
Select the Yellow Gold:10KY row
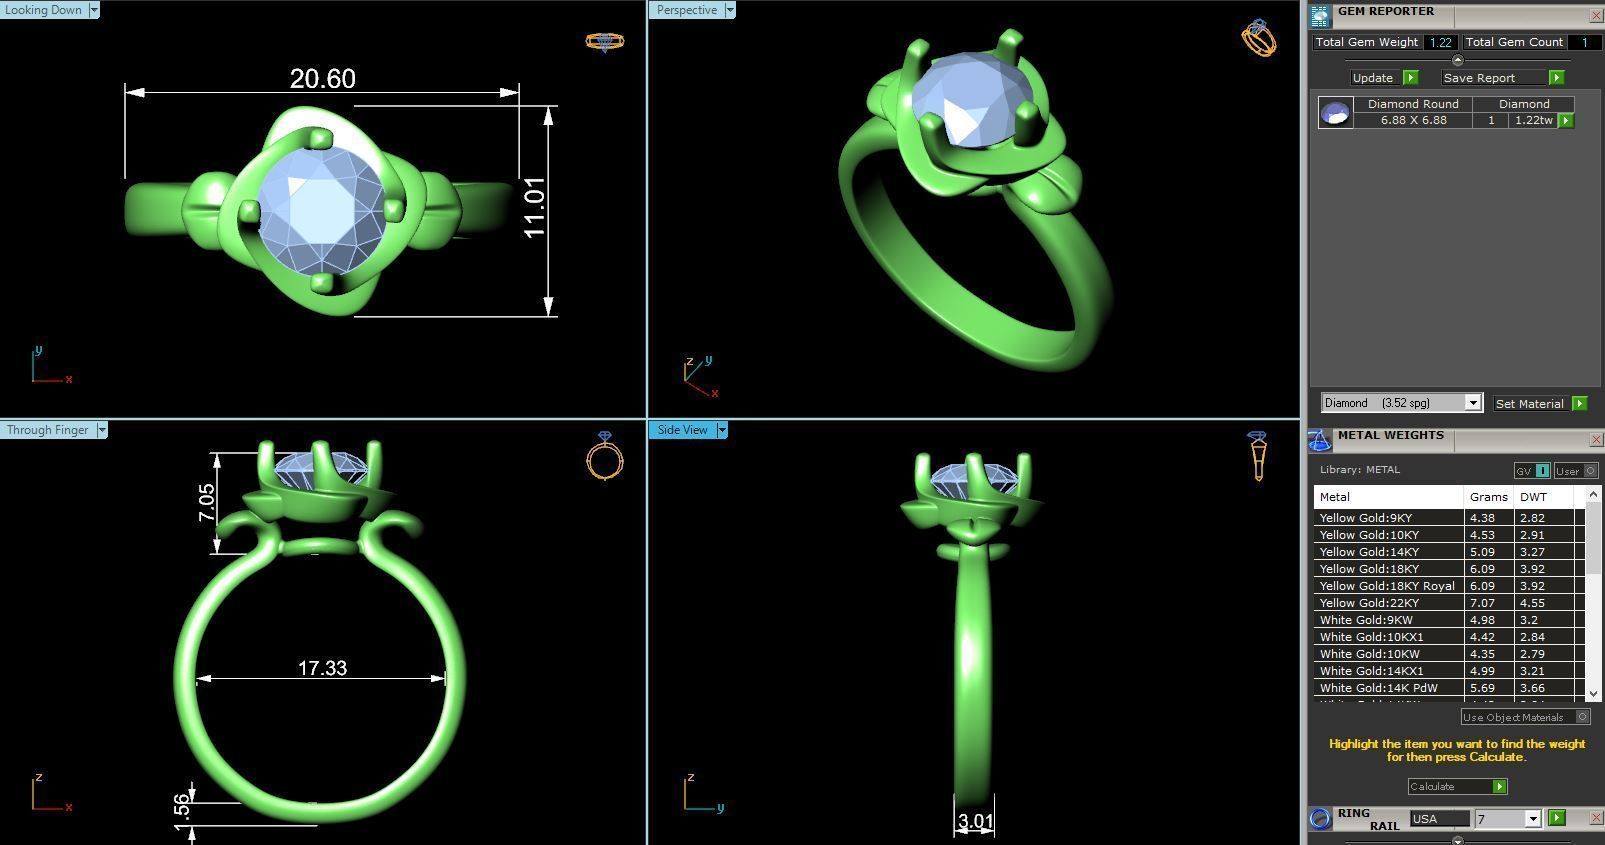1448,535
